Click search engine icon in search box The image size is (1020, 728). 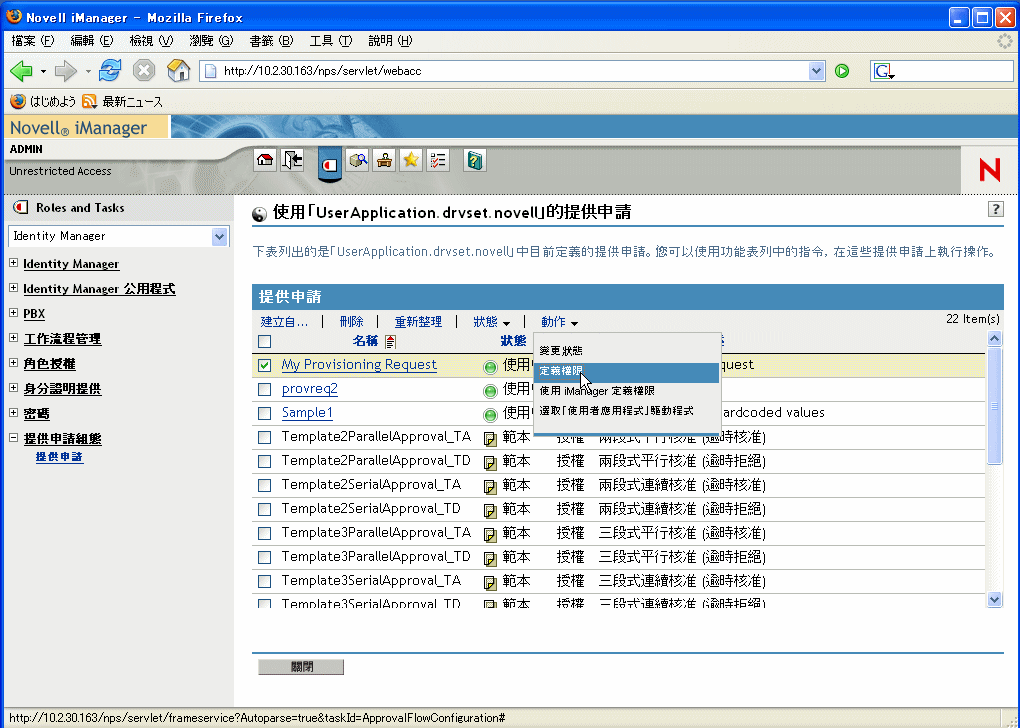pos(883,71)
